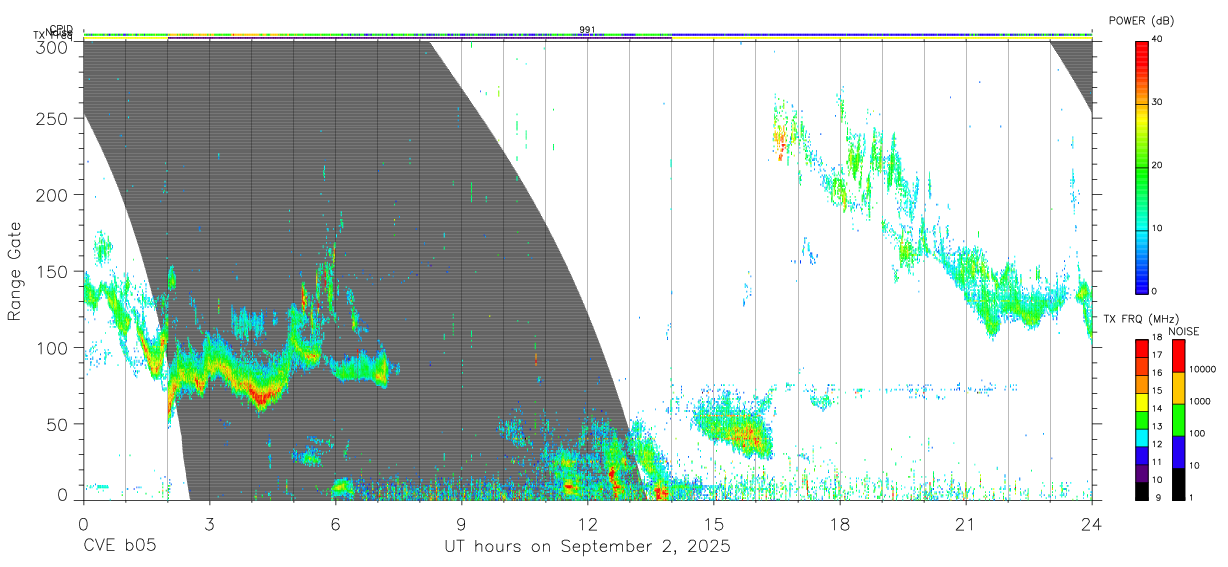Click the NOISE legend title
Viewport: 1228px width, 567px height.
(x=1185, y=331)
